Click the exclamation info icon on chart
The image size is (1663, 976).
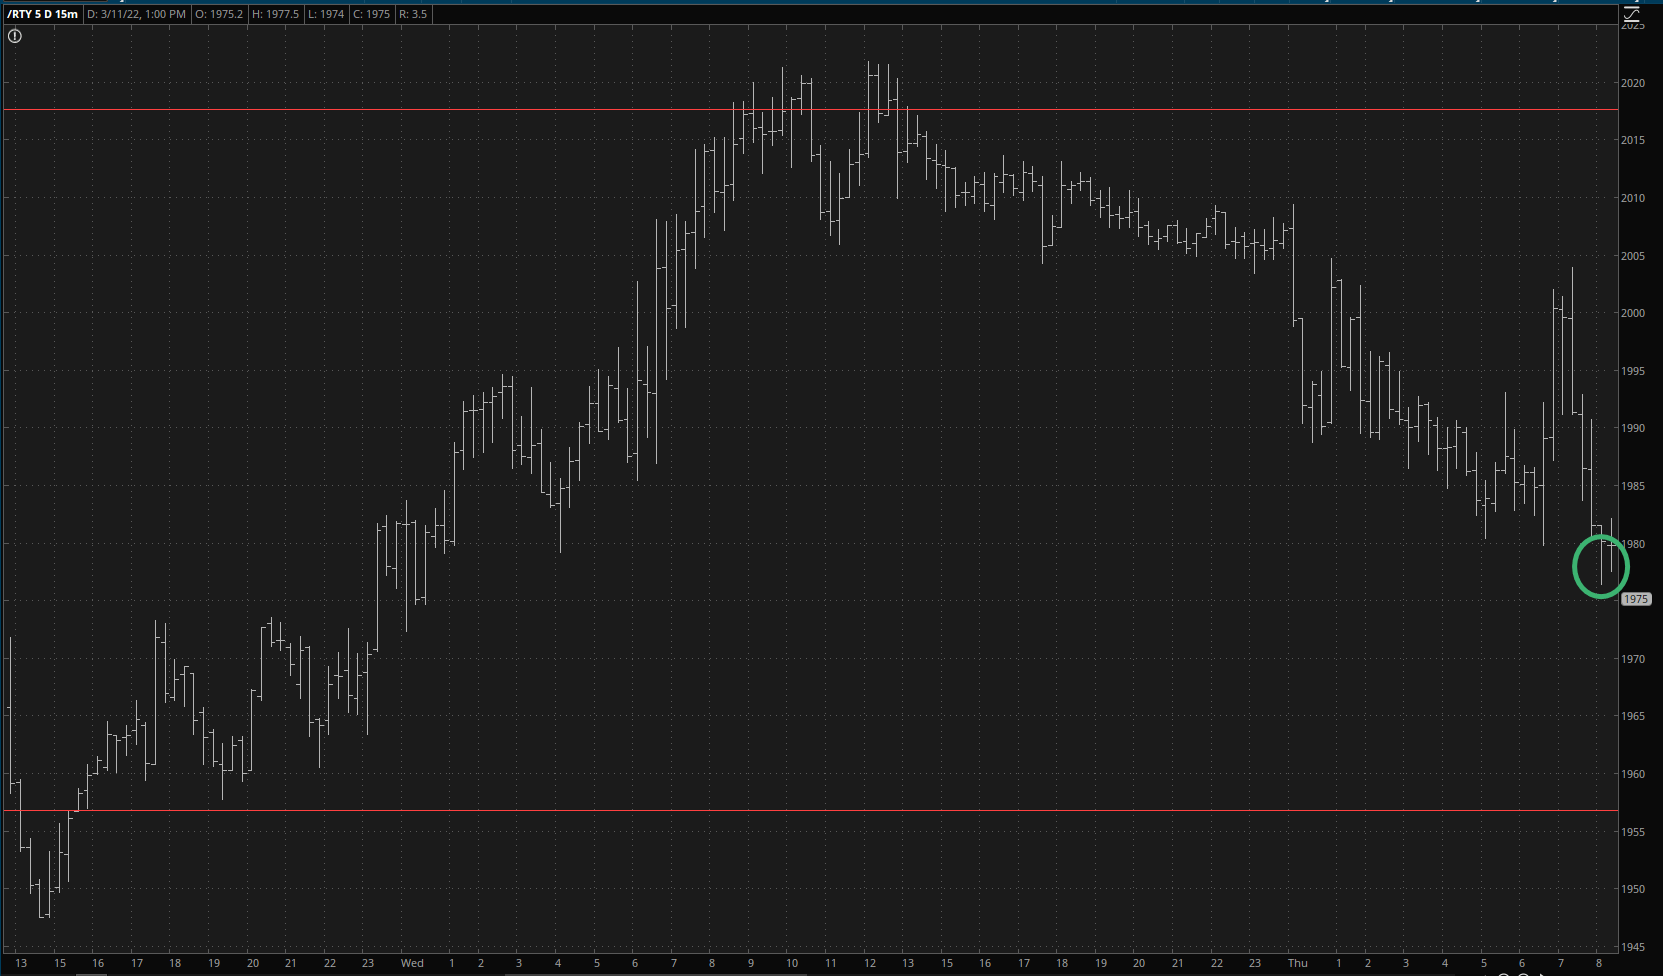click(x=15, y=36)
